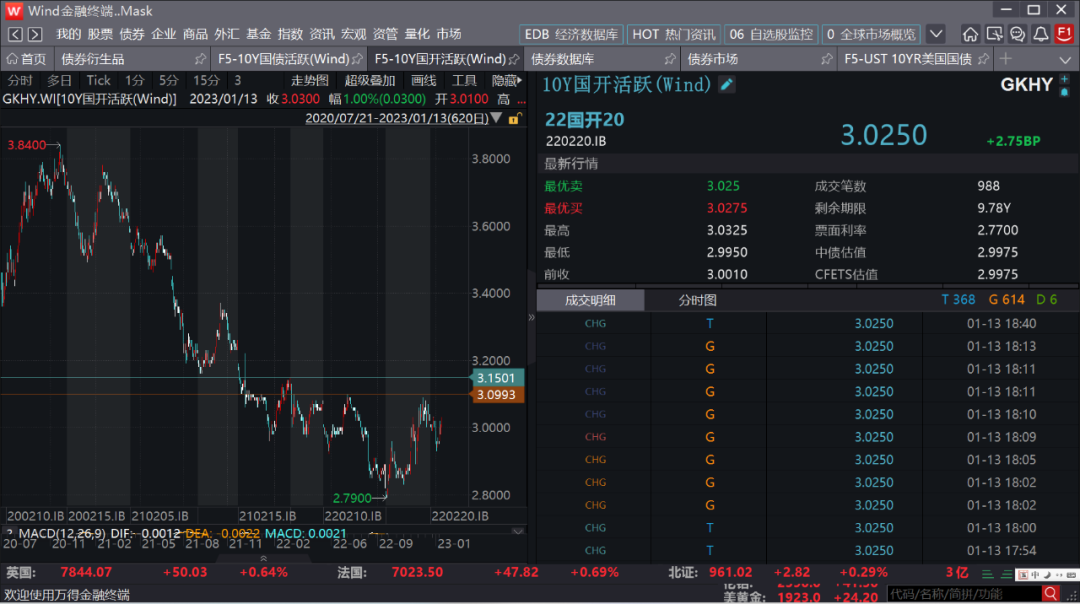The image size is (1080, 604).
Task: Click the red search button at bottom right
Action: click(1051, 594)
